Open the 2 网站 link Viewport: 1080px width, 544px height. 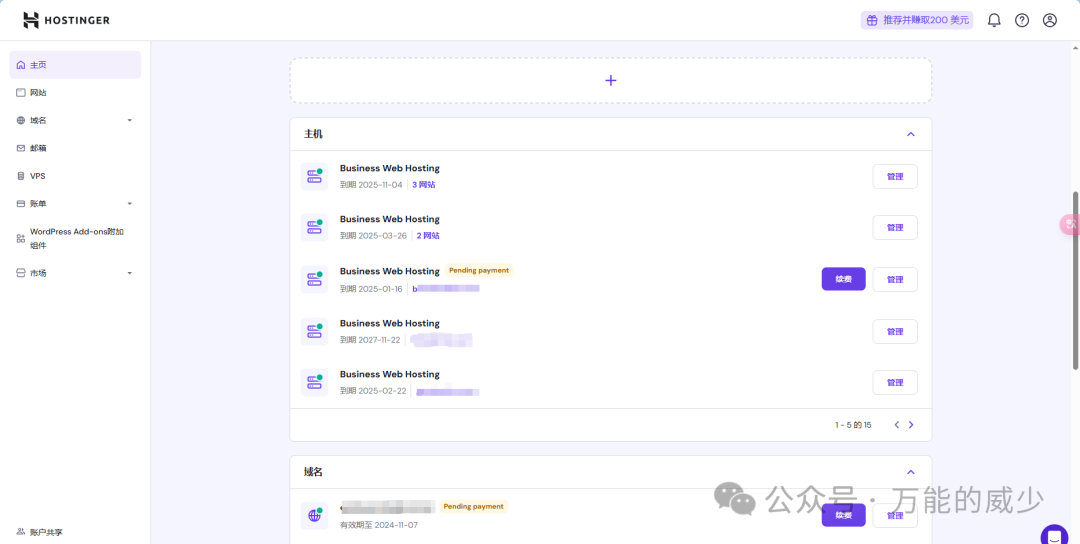coord(428,236)
